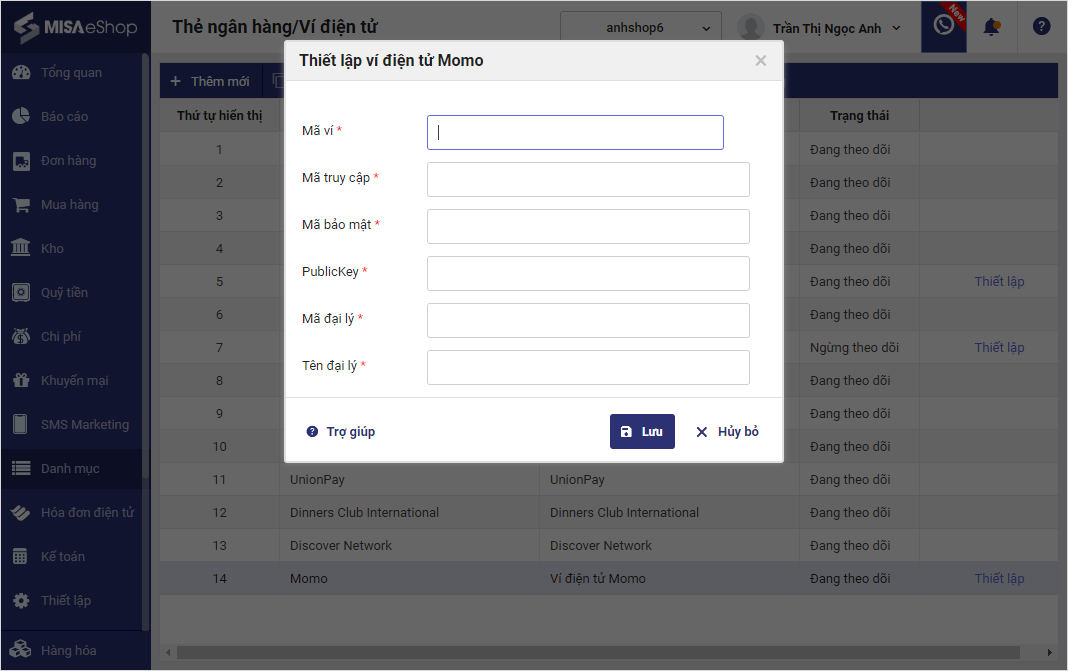This screenshot has width=1068, height=671.
Task: Cancel with the Hủy bỏ button
Action: [727, 431]
